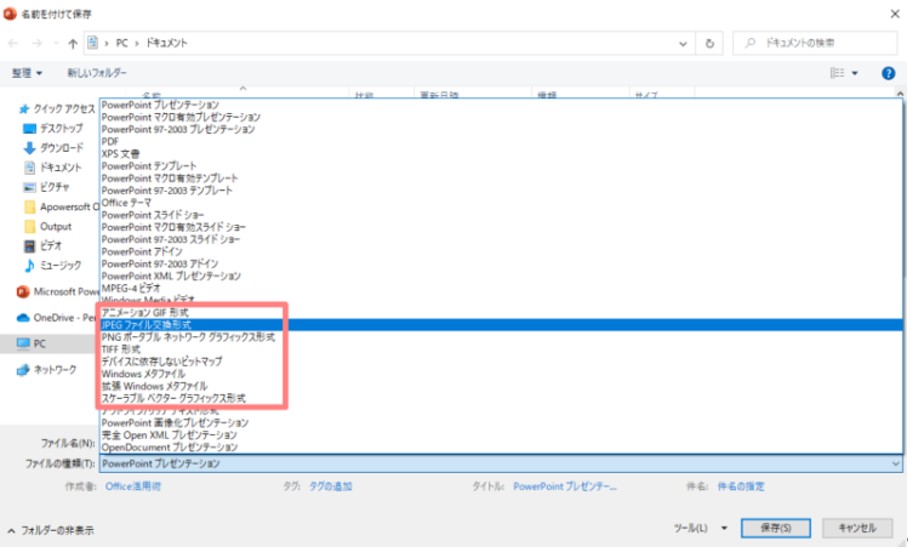Image resolution: width=908 pixels, height=549 pixels.
Task: Open ダウンロード folder in sidebar
Action: [60, 148]
